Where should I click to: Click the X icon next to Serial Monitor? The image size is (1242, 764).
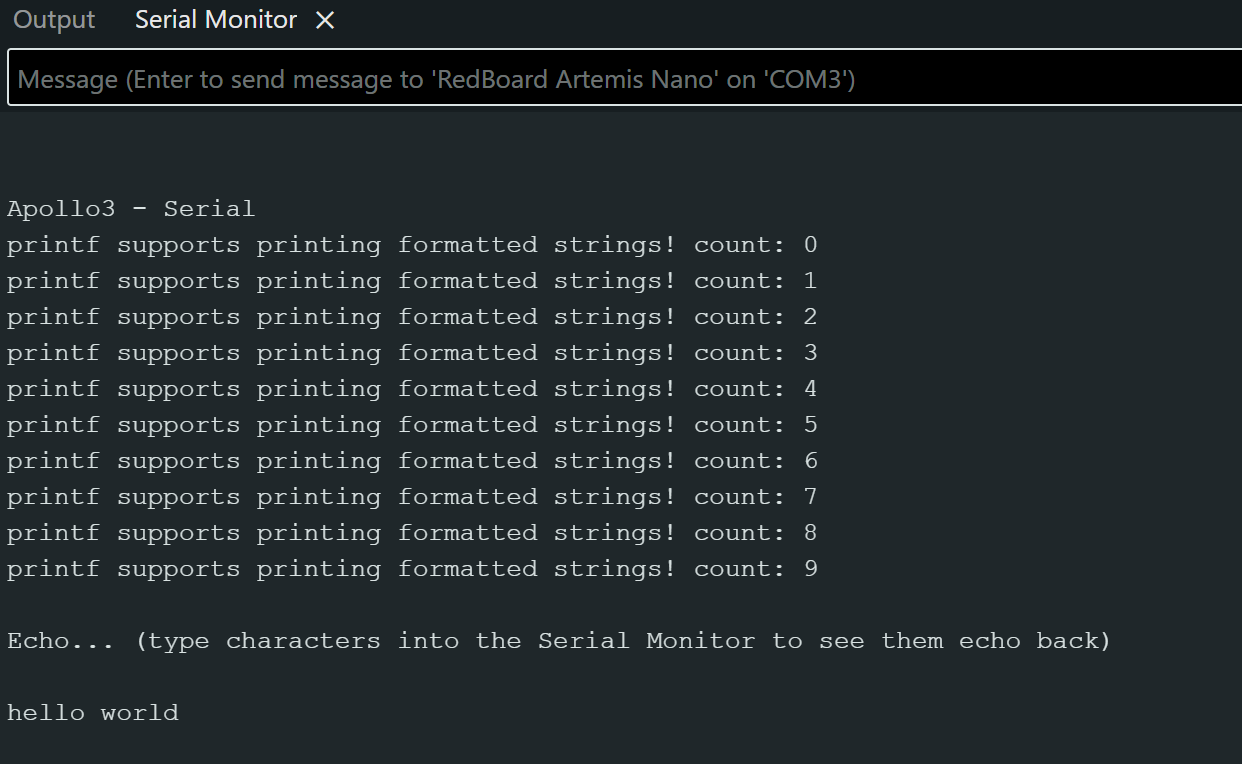tap(324, 19)
